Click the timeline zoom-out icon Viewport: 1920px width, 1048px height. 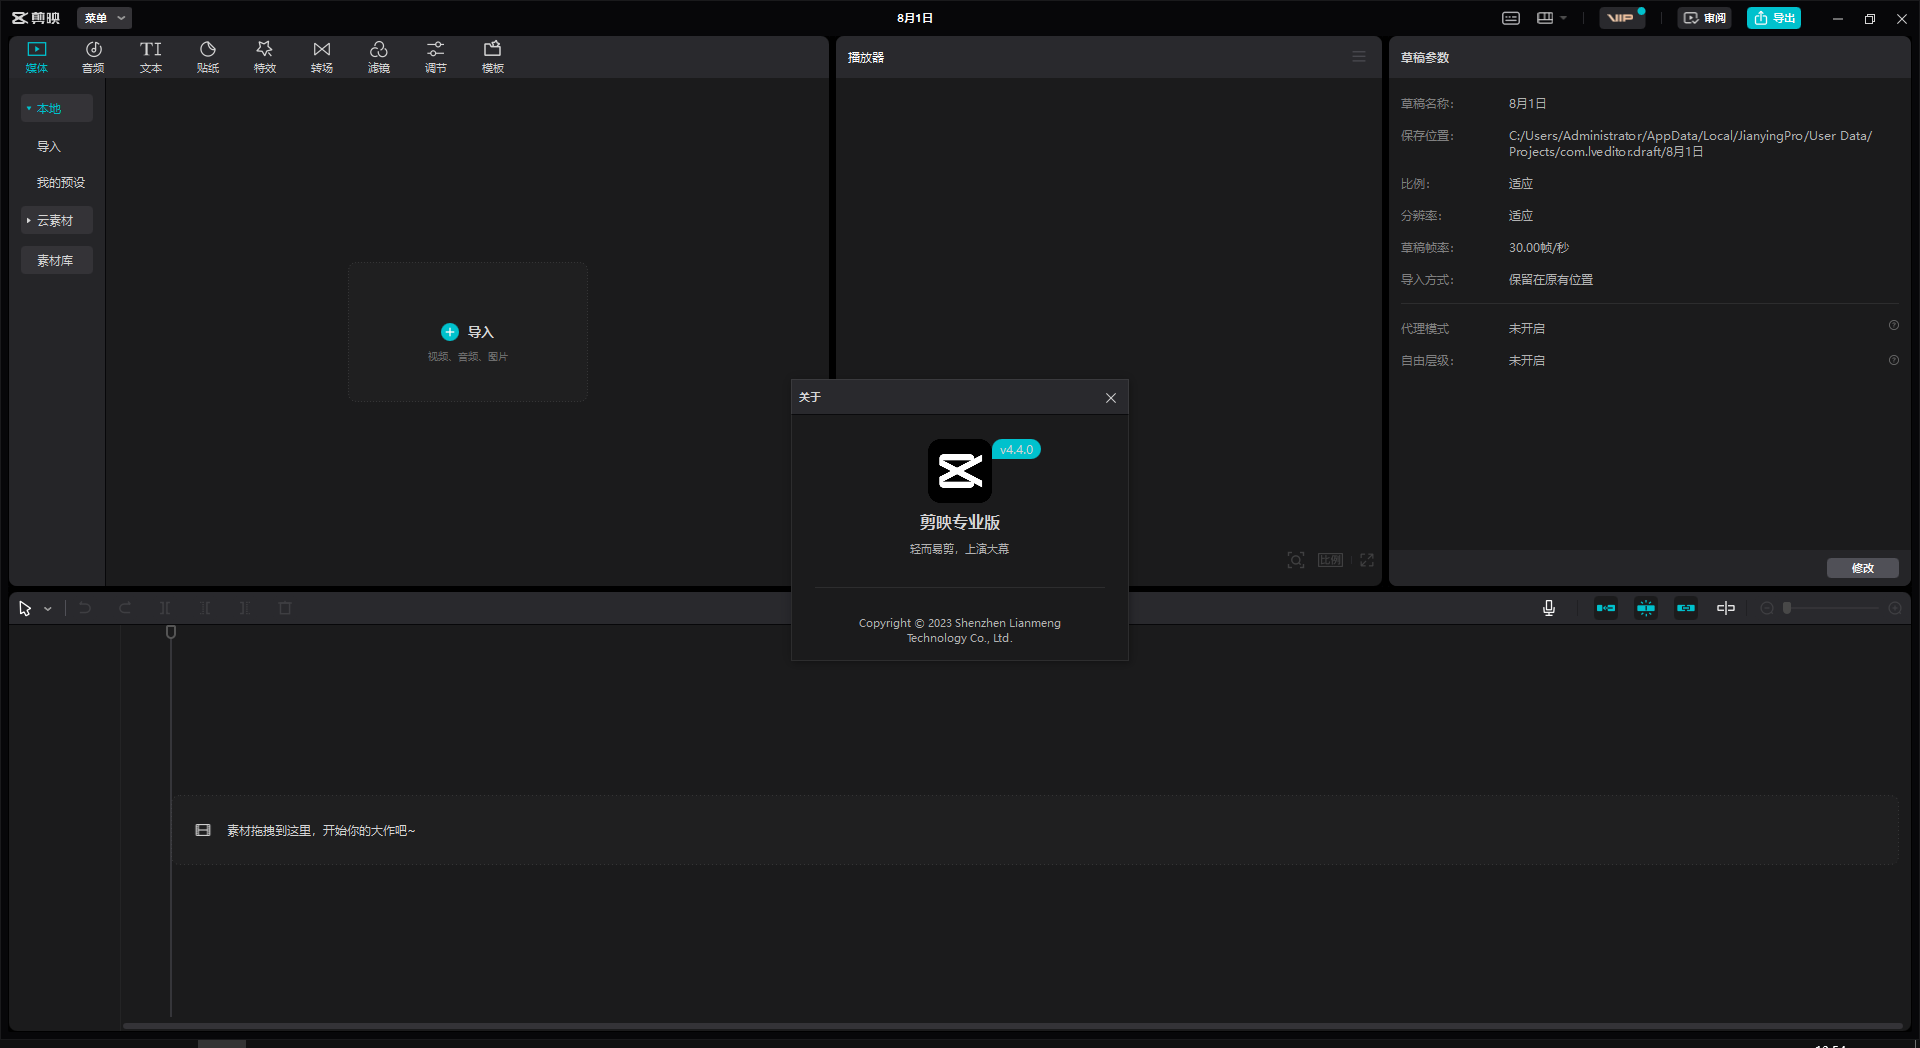[1767, 608]
